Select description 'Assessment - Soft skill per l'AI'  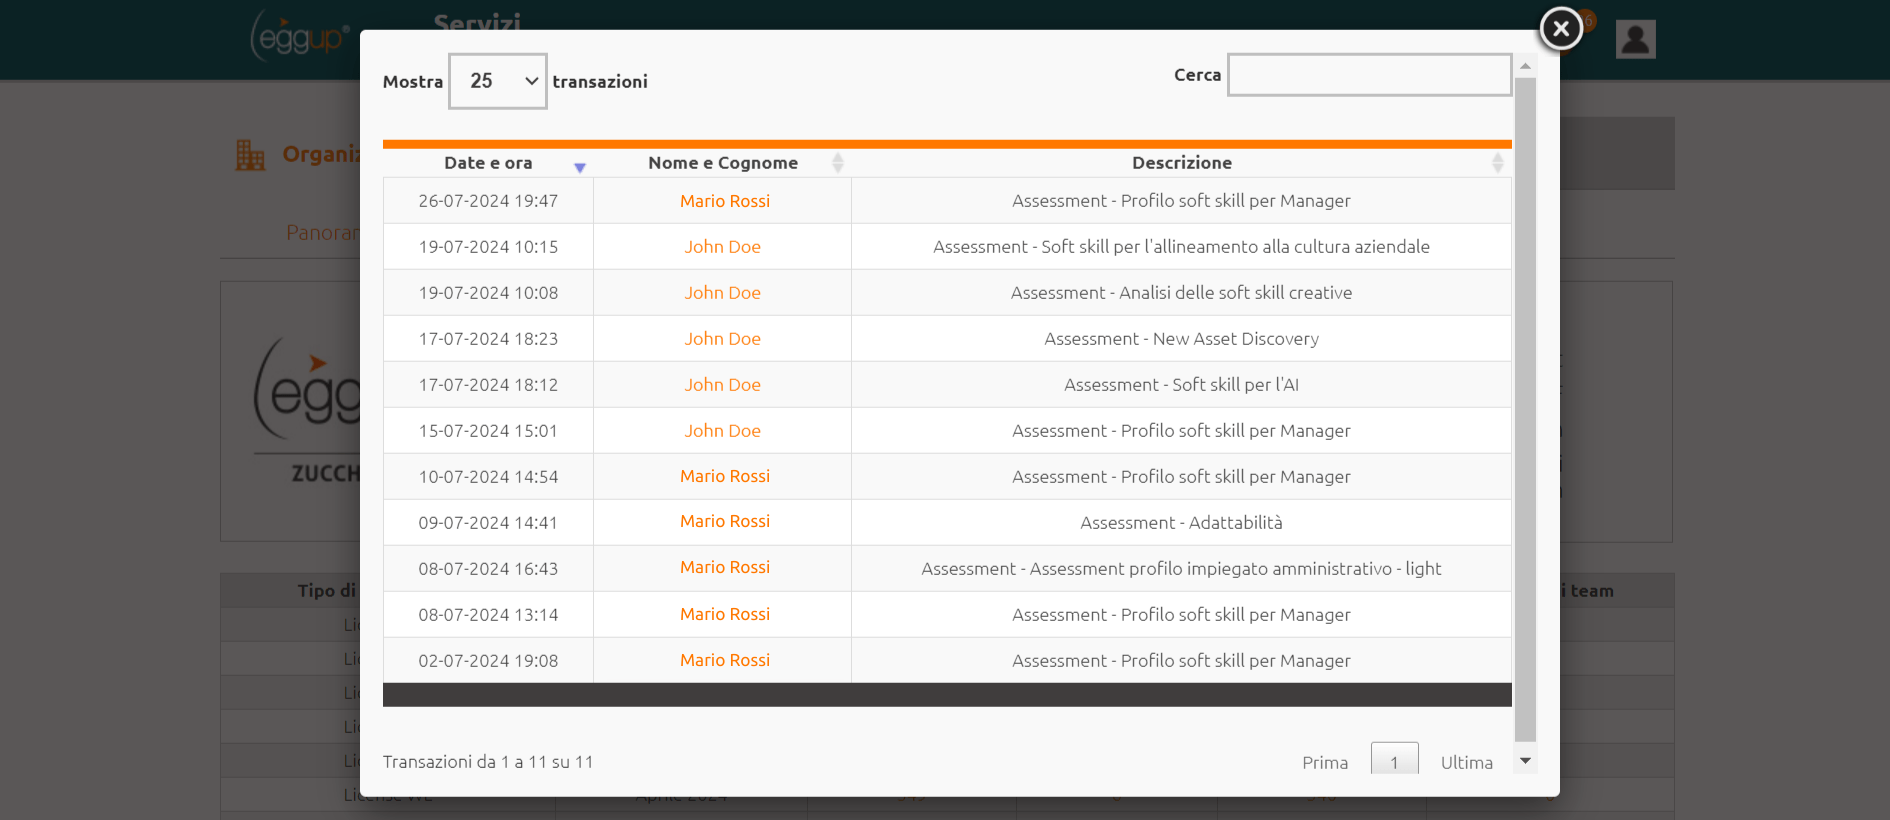click(x=1181, y=385)
